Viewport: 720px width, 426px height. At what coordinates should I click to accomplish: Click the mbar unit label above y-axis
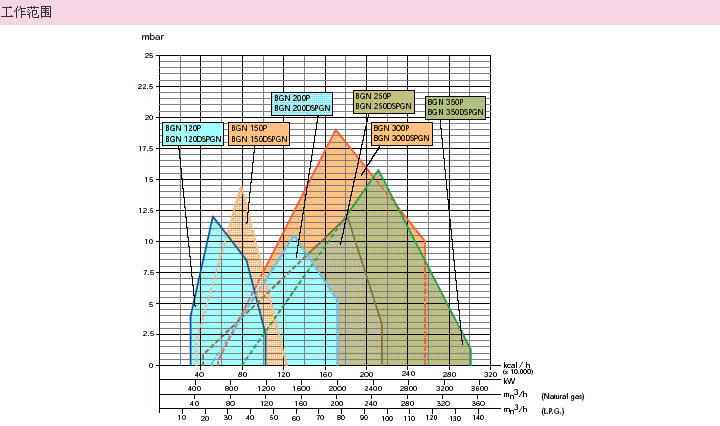coord(152,38)
